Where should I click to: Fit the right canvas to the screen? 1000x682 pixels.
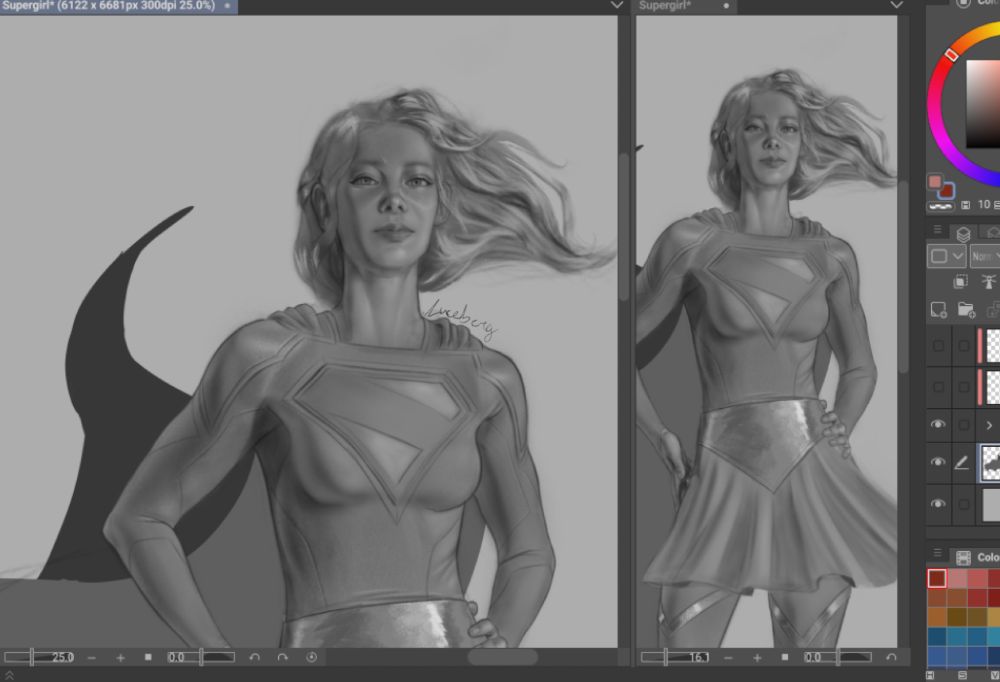click(x=784, y=657)
